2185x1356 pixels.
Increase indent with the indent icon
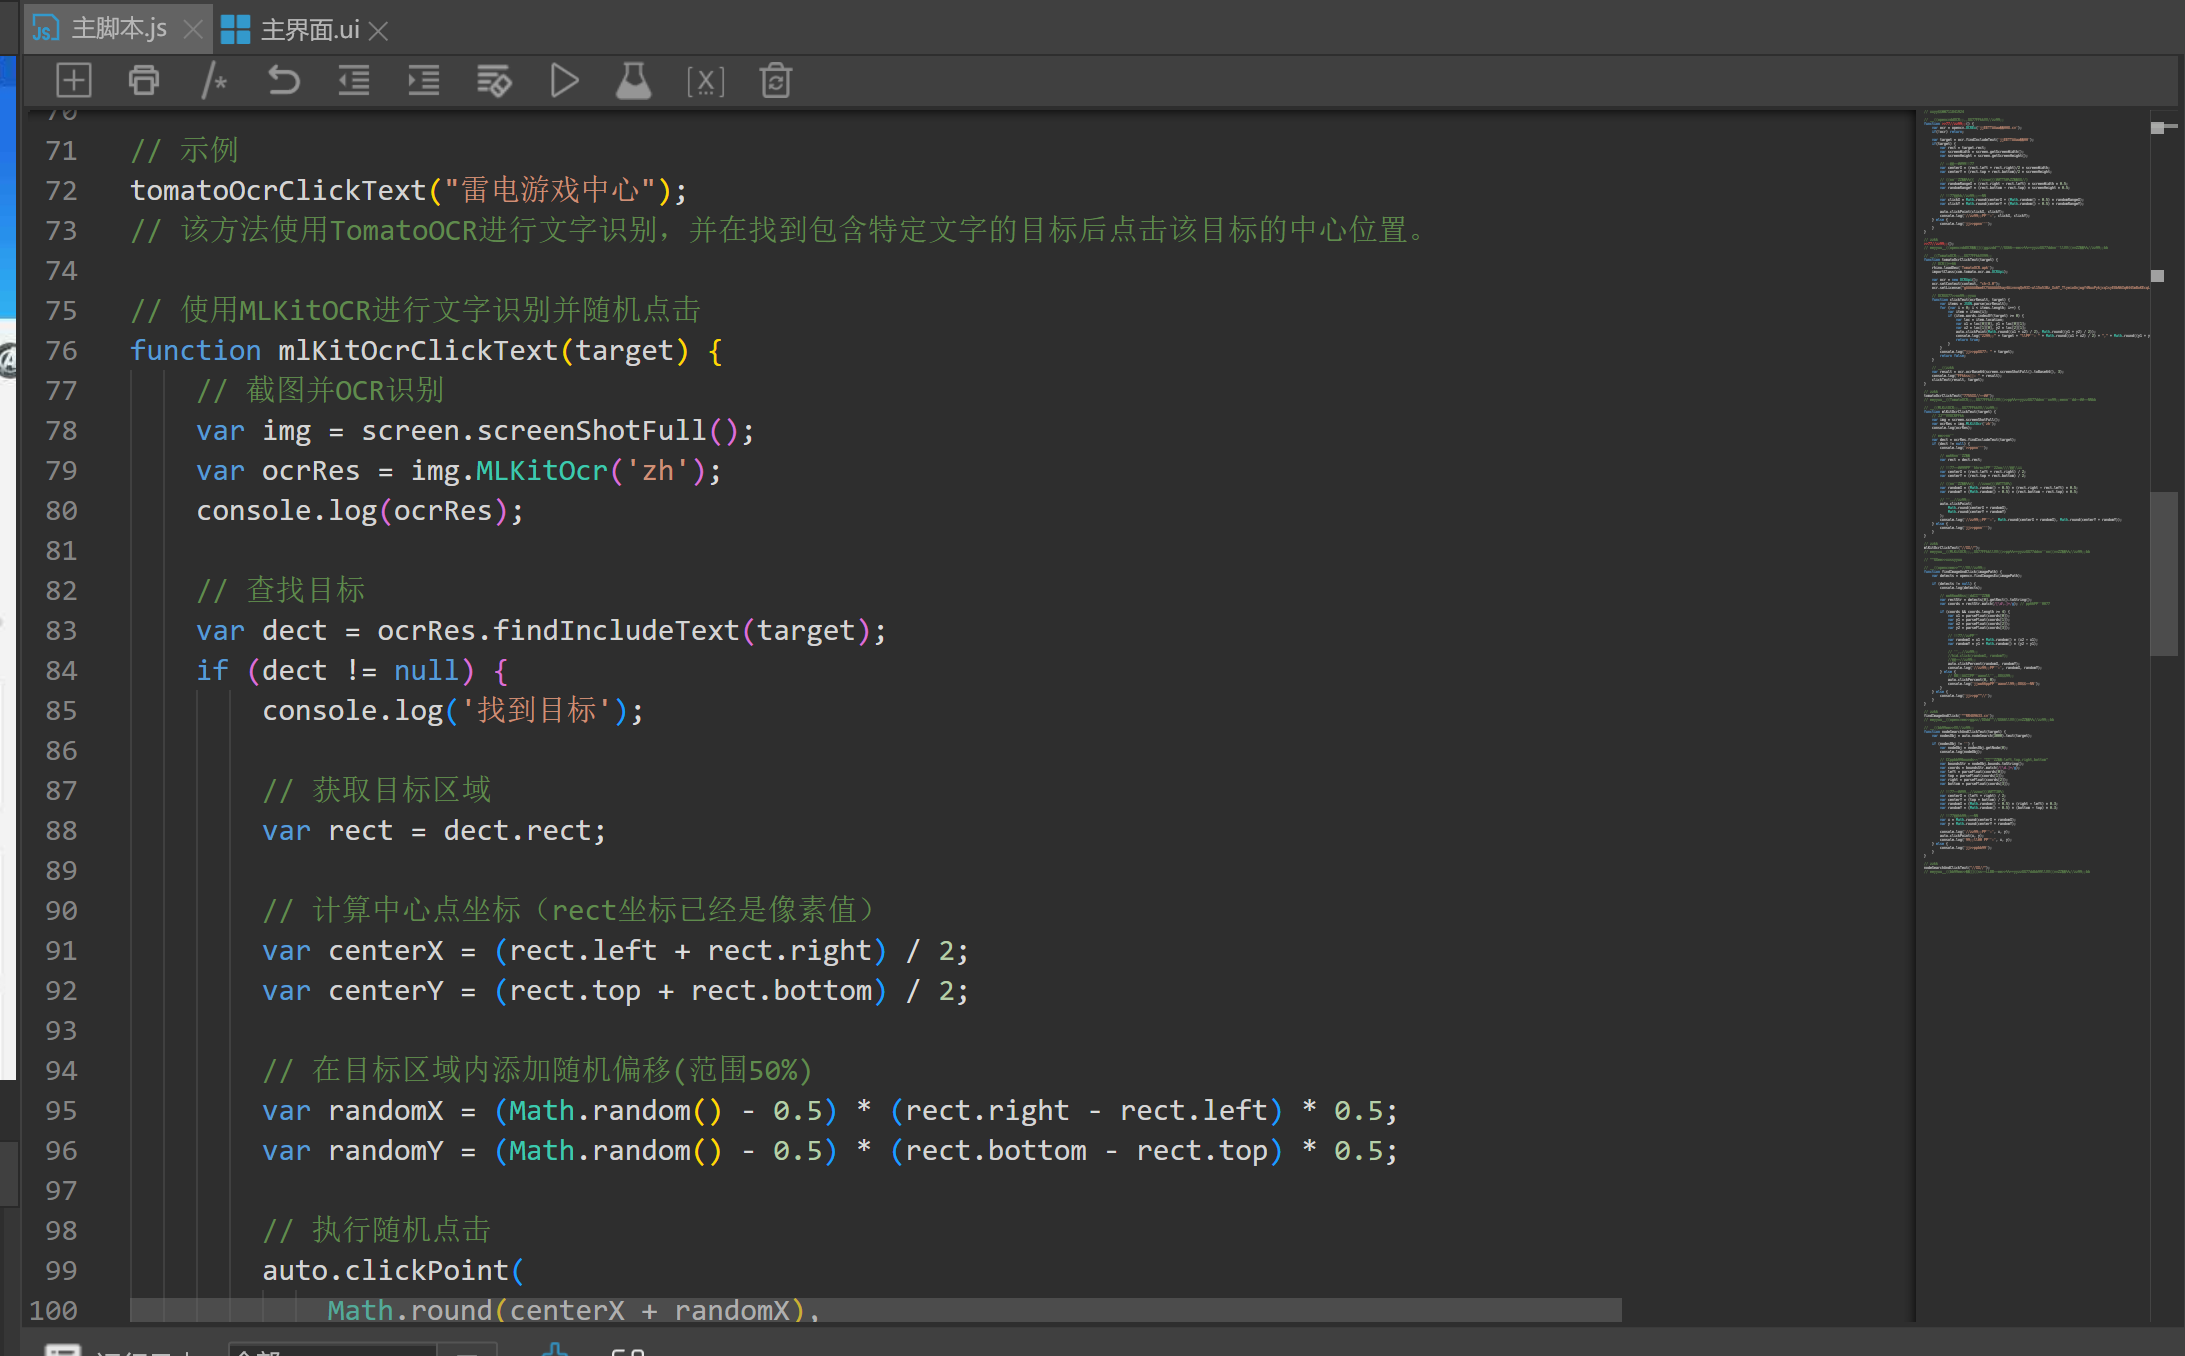pos(424,80)
